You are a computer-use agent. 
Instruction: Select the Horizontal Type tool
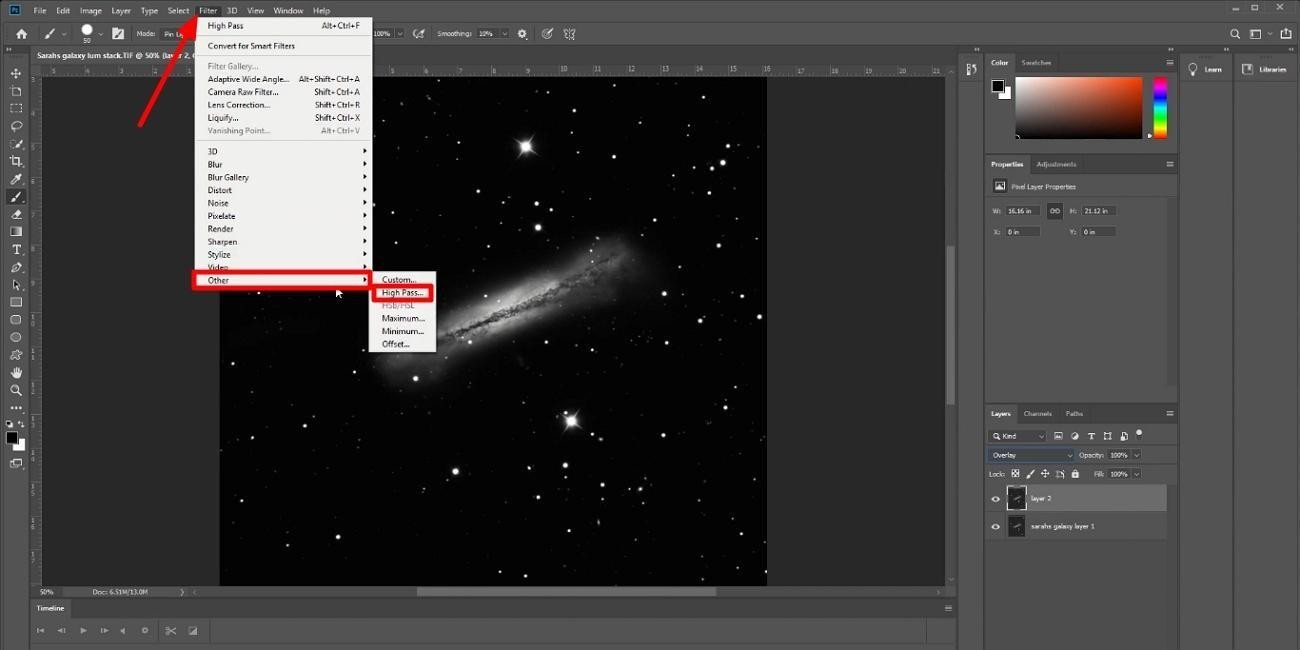pos(16,249)
